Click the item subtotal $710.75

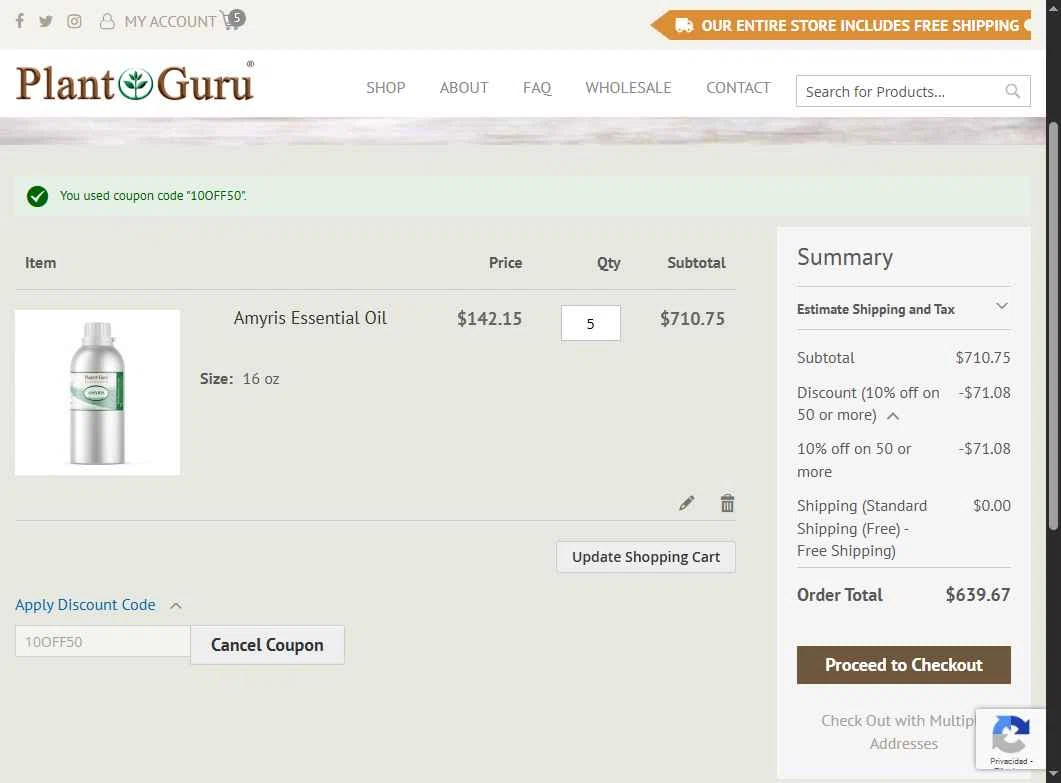[x=692, y=319]
